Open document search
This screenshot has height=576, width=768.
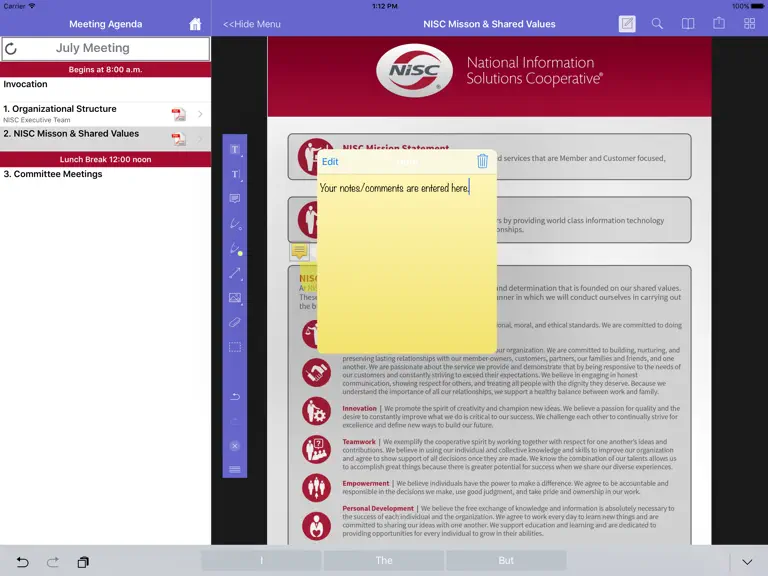click(657, 24)
